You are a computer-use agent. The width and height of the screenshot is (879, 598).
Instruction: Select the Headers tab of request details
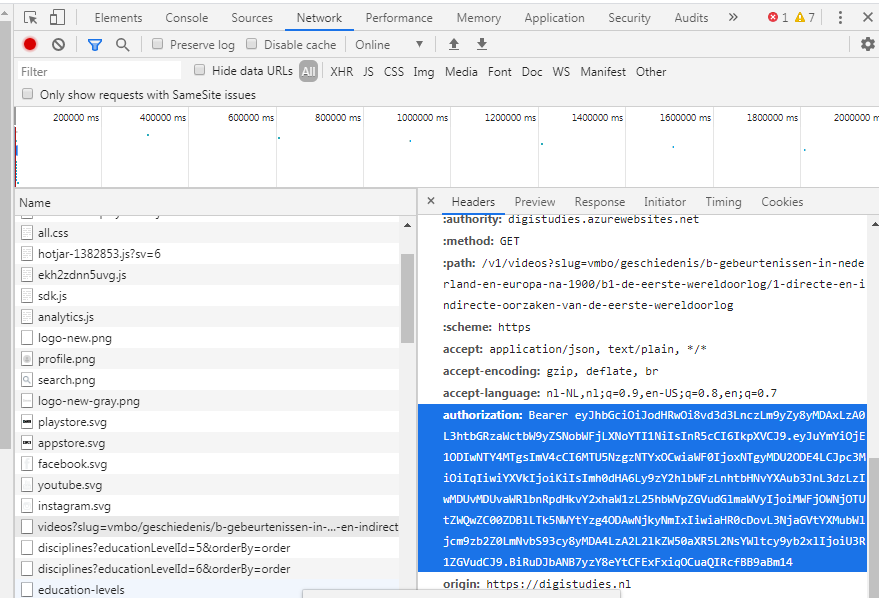pyautogui.click(x=473, y=202)
